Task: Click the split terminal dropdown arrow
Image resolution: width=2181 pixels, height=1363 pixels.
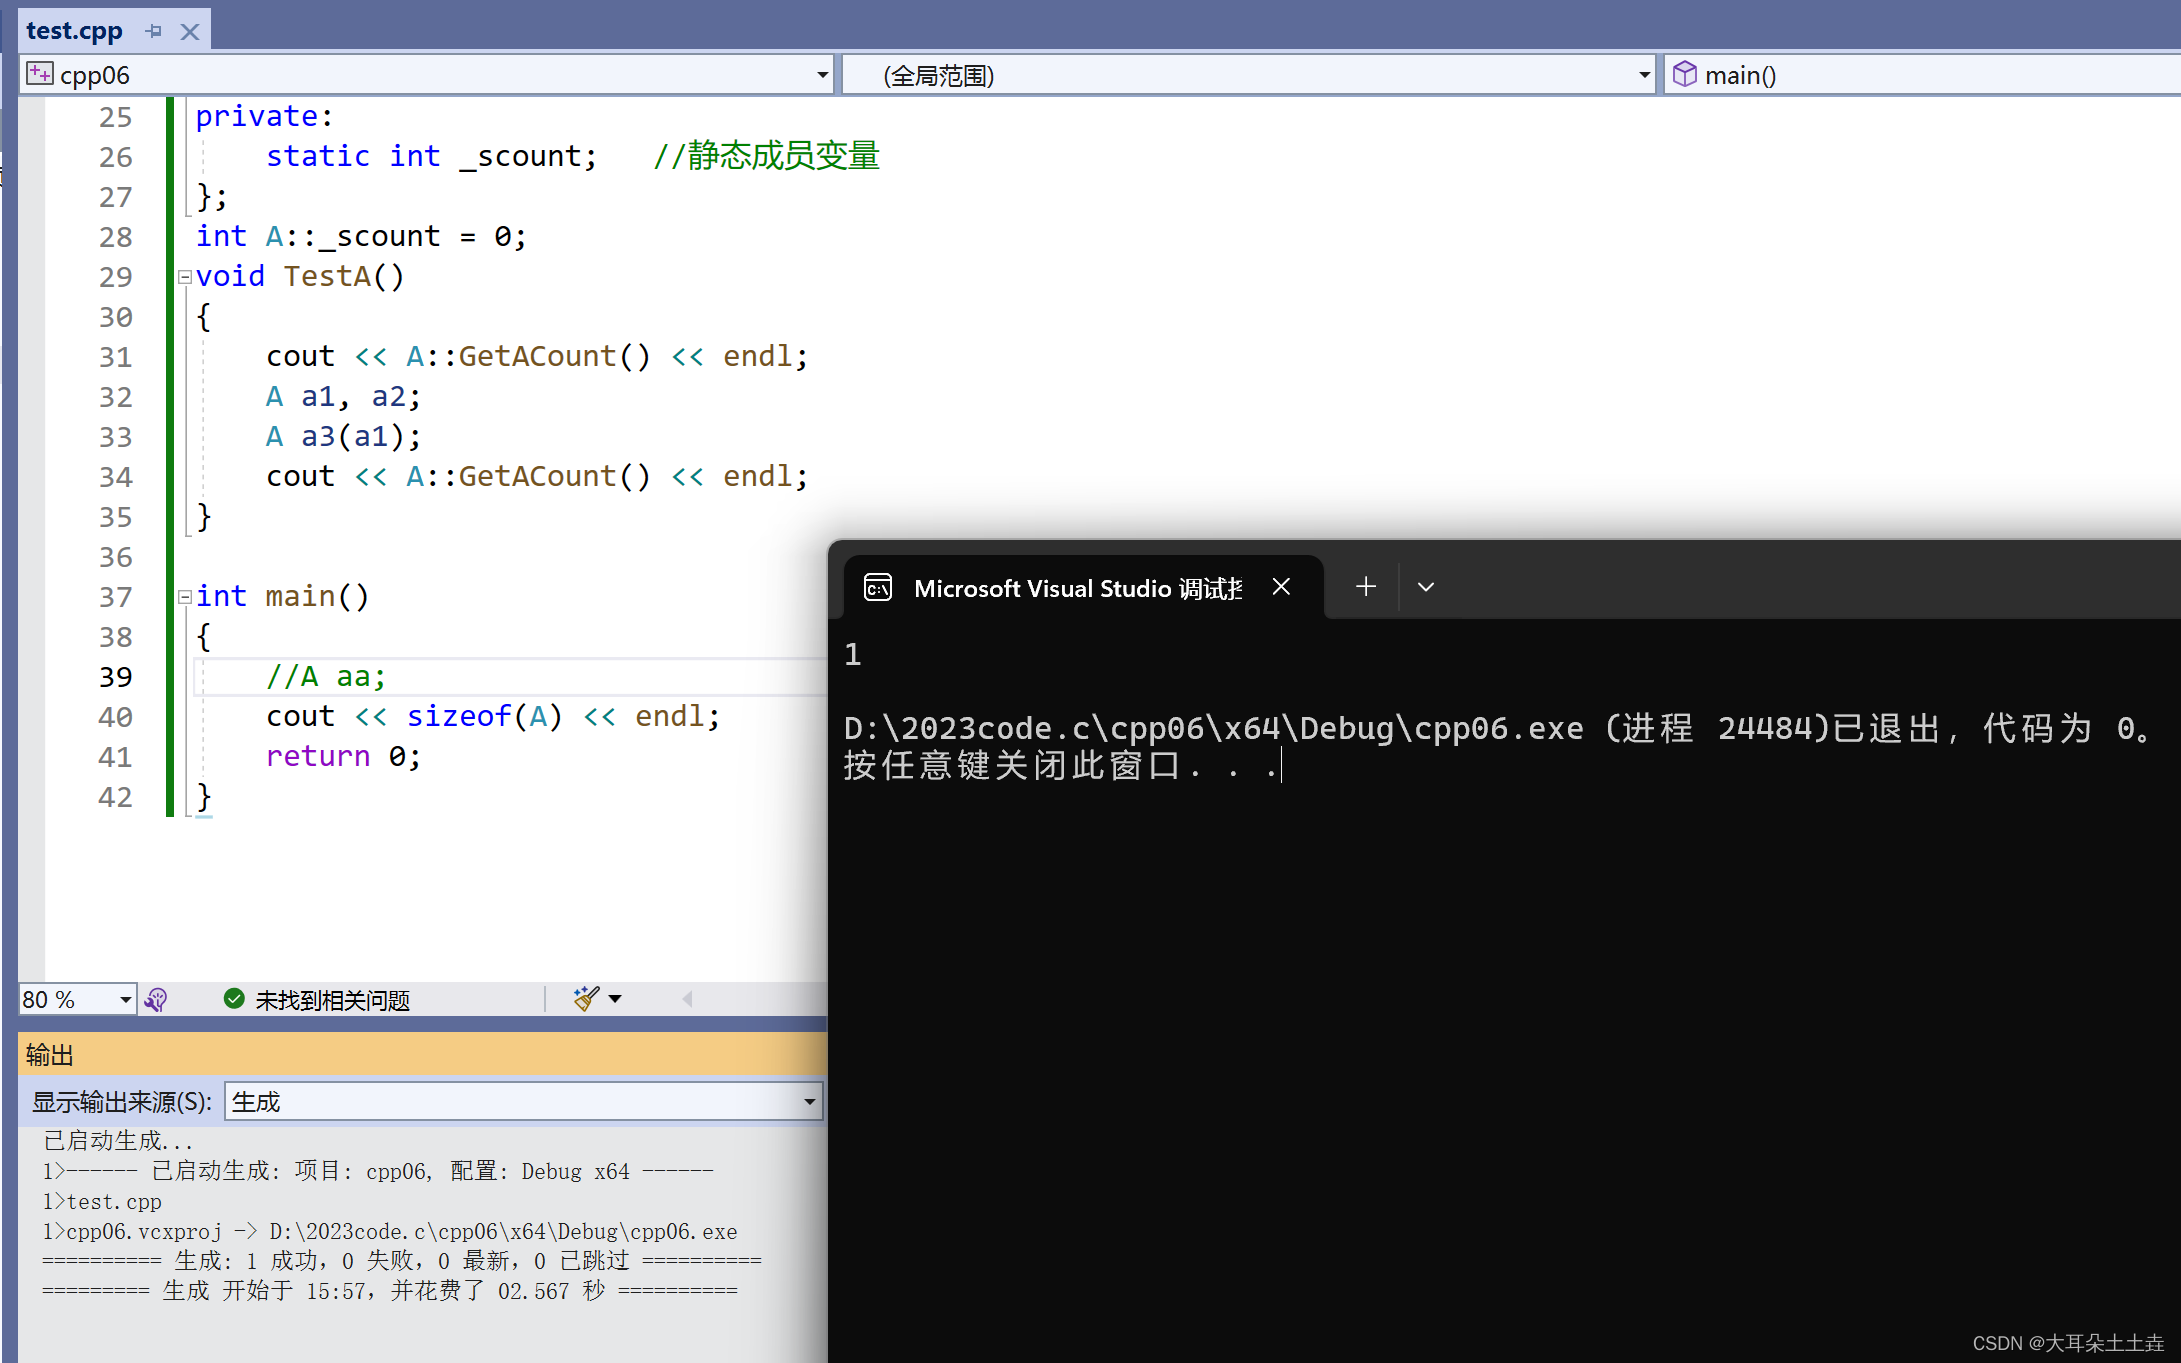Action: [x=1424, y=587]
